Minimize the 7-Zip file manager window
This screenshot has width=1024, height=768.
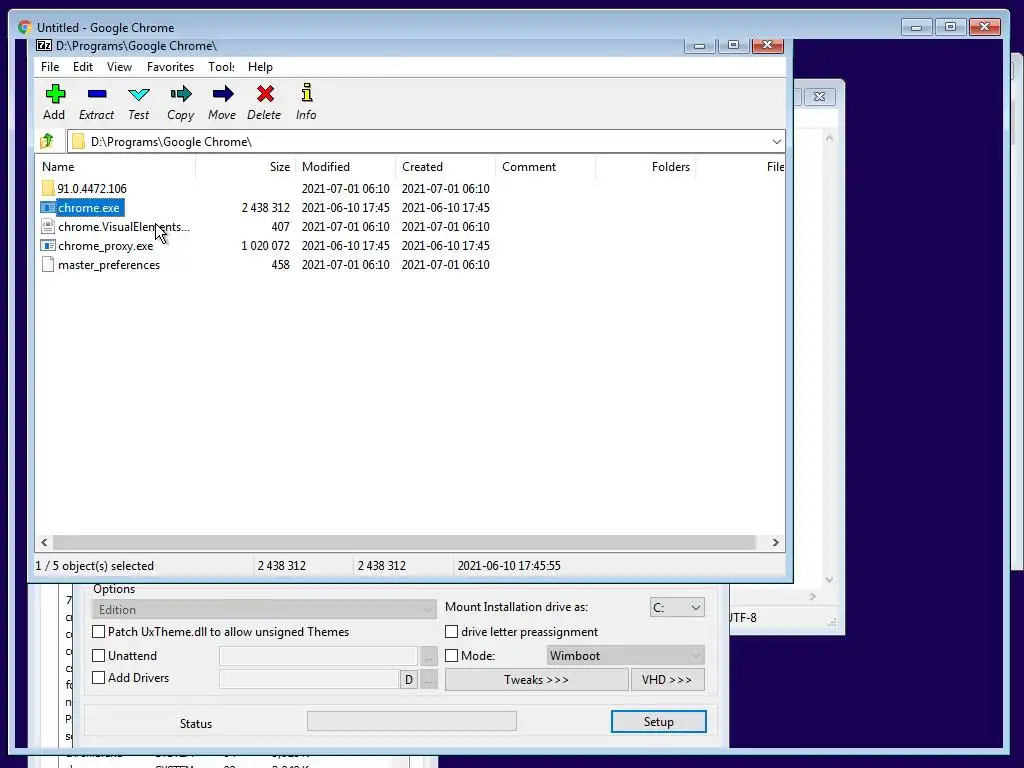699,45
